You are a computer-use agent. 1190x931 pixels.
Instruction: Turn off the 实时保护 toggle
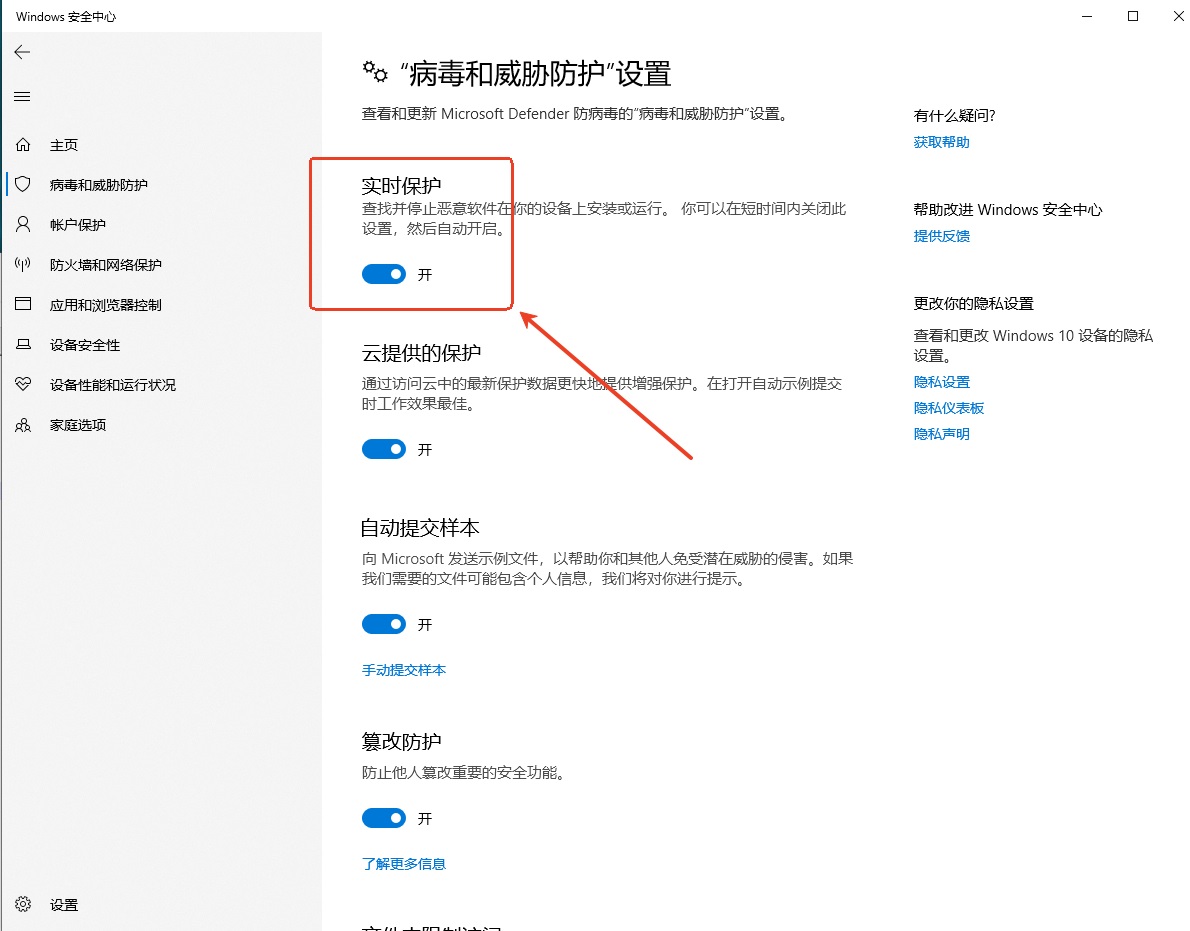tap(384, 274)
